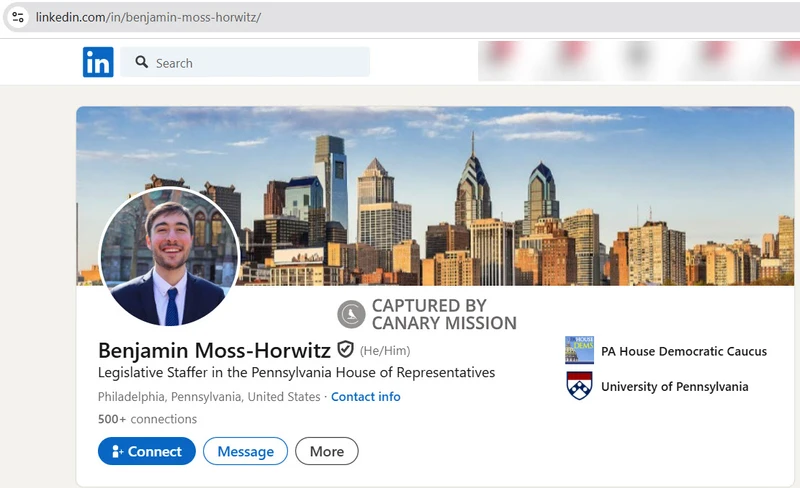The width and height of the screenshot is (800, 488).
Task: Click the magnifying glass search icon
Action: coord(141,62)
